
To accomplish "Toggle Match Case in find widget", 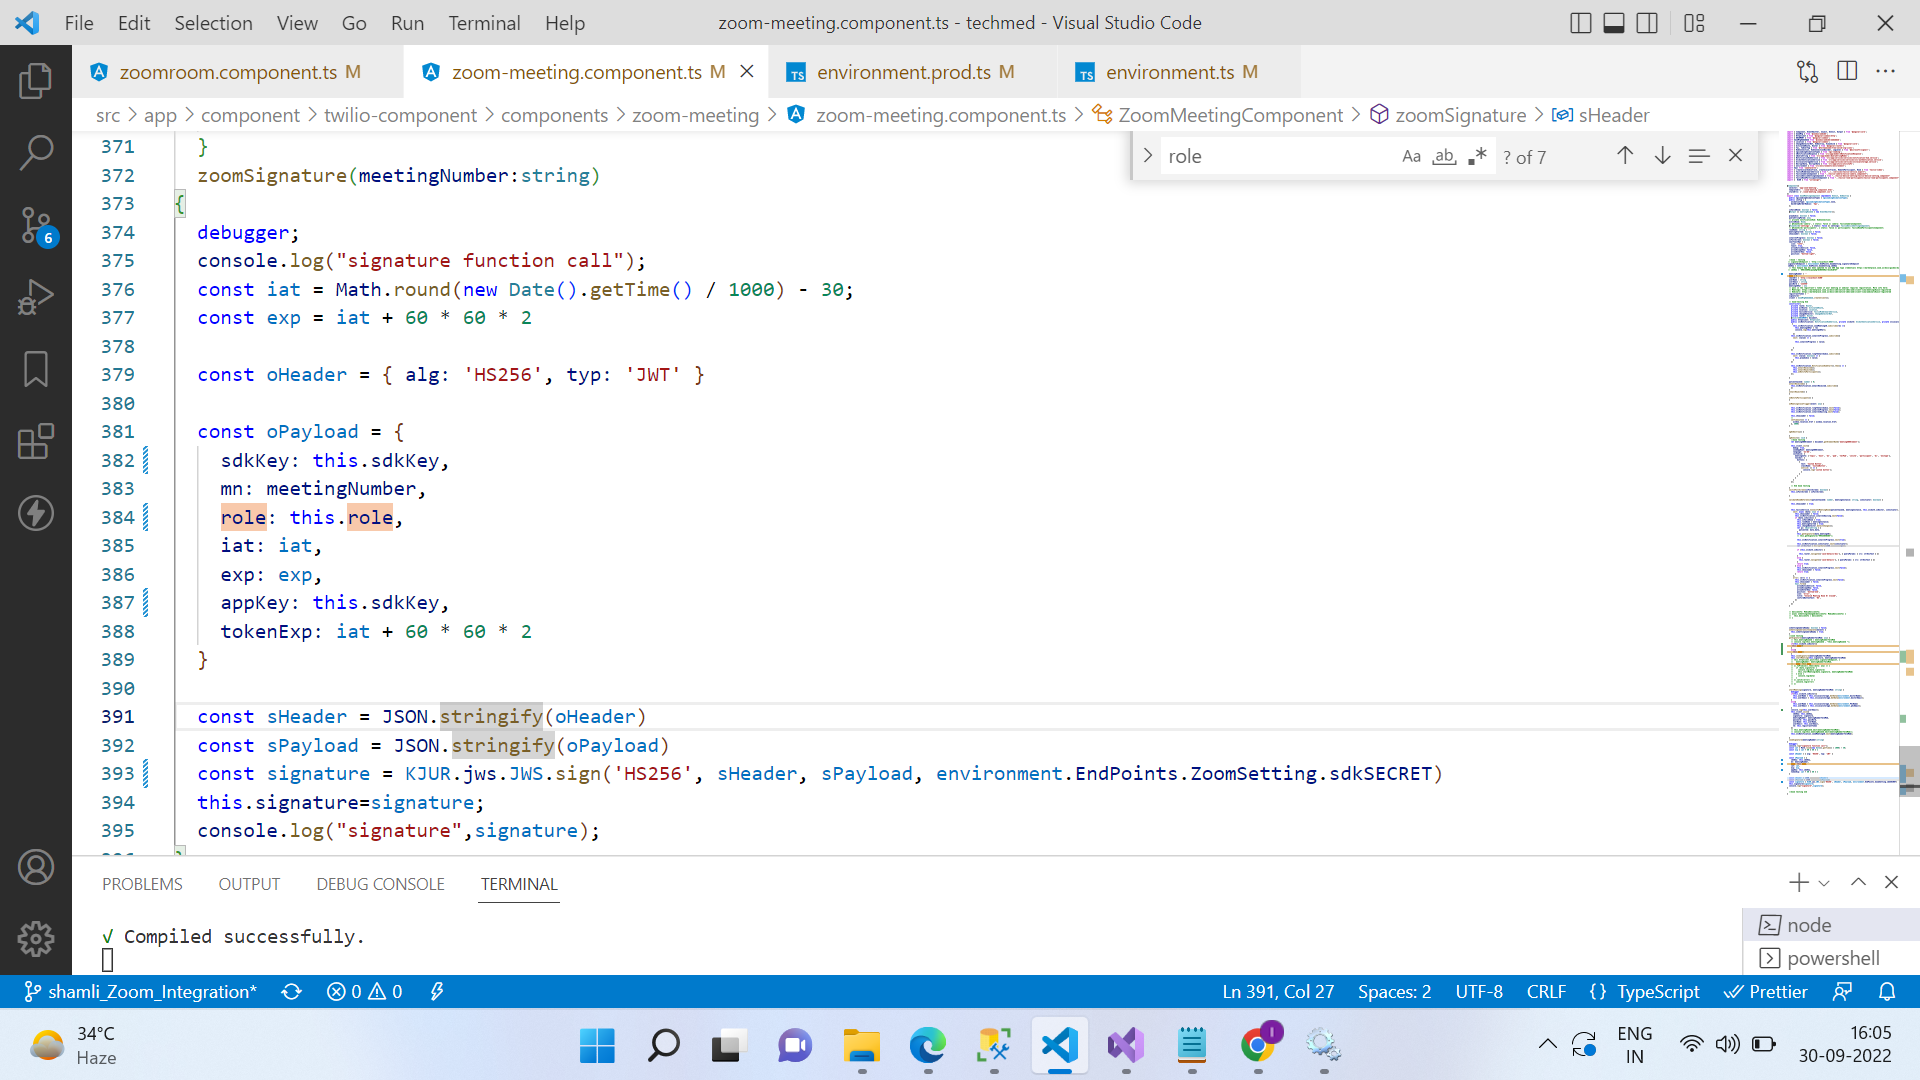I will click(1411, 156).
